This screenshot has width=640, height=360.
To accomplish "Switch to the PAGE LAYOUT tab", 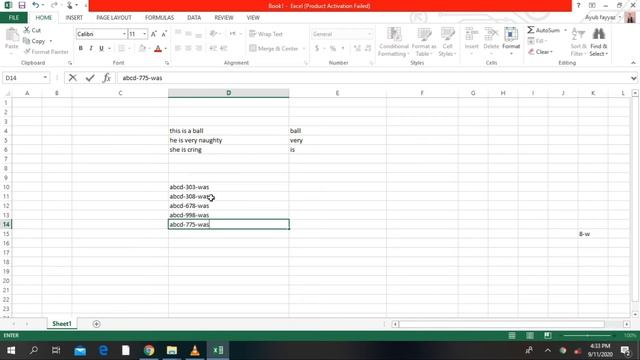I will 114,18.
